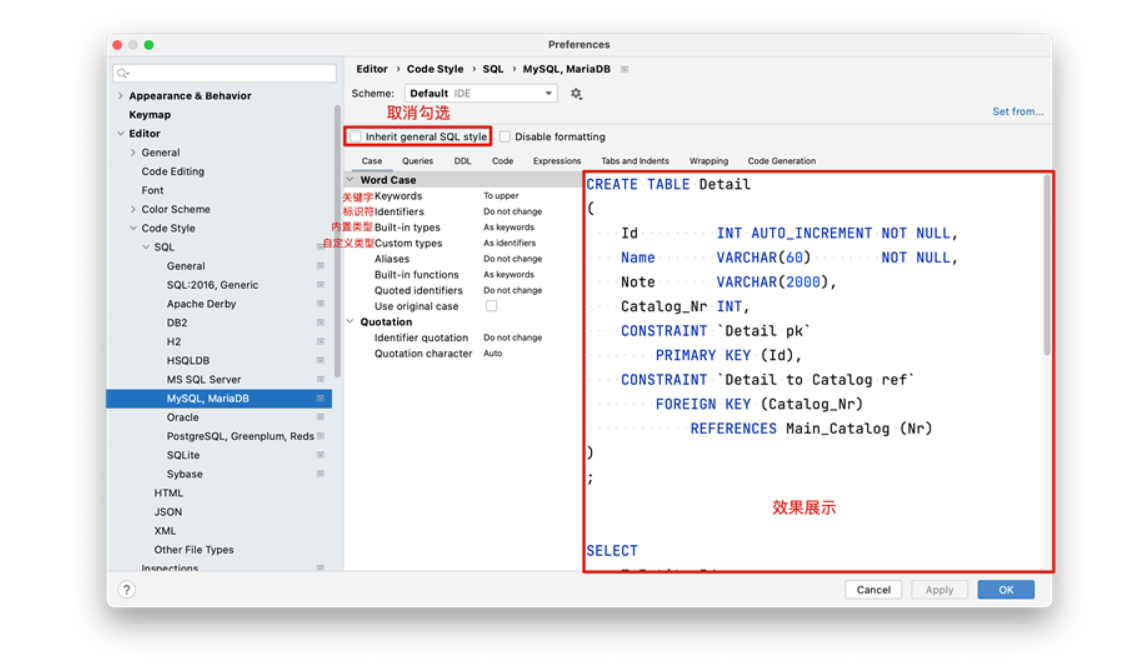The image size is (1145, 664).
Task: Click the help question mark icon
Action: pyautogui.click(x=126, y=589)
